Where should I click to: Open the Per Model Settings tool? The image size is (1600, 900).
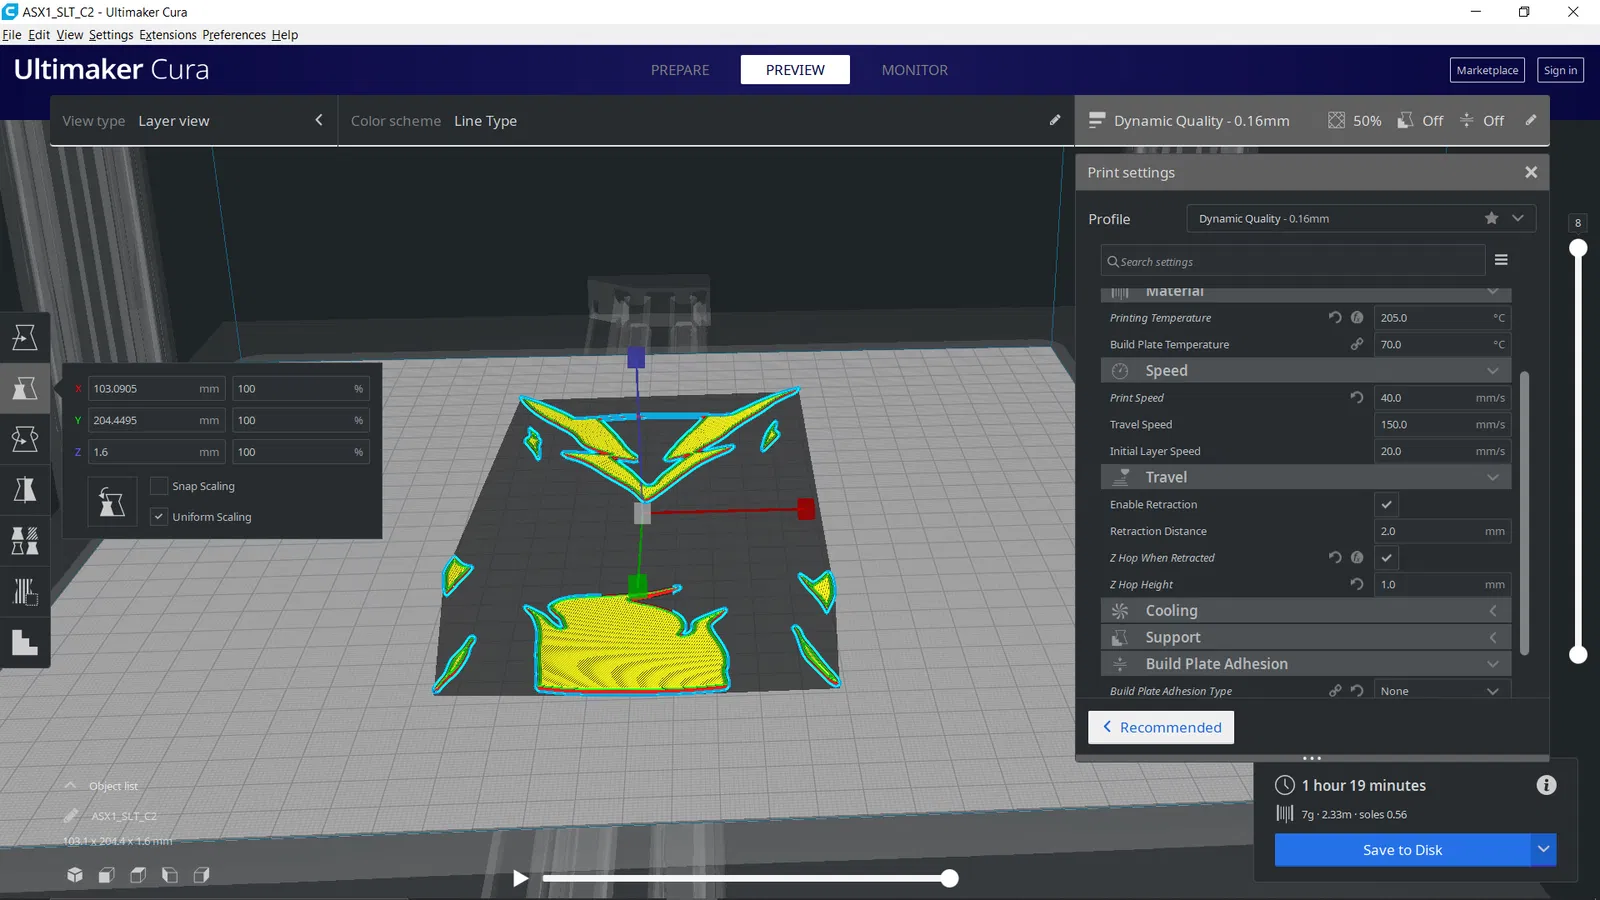point(25,541)
